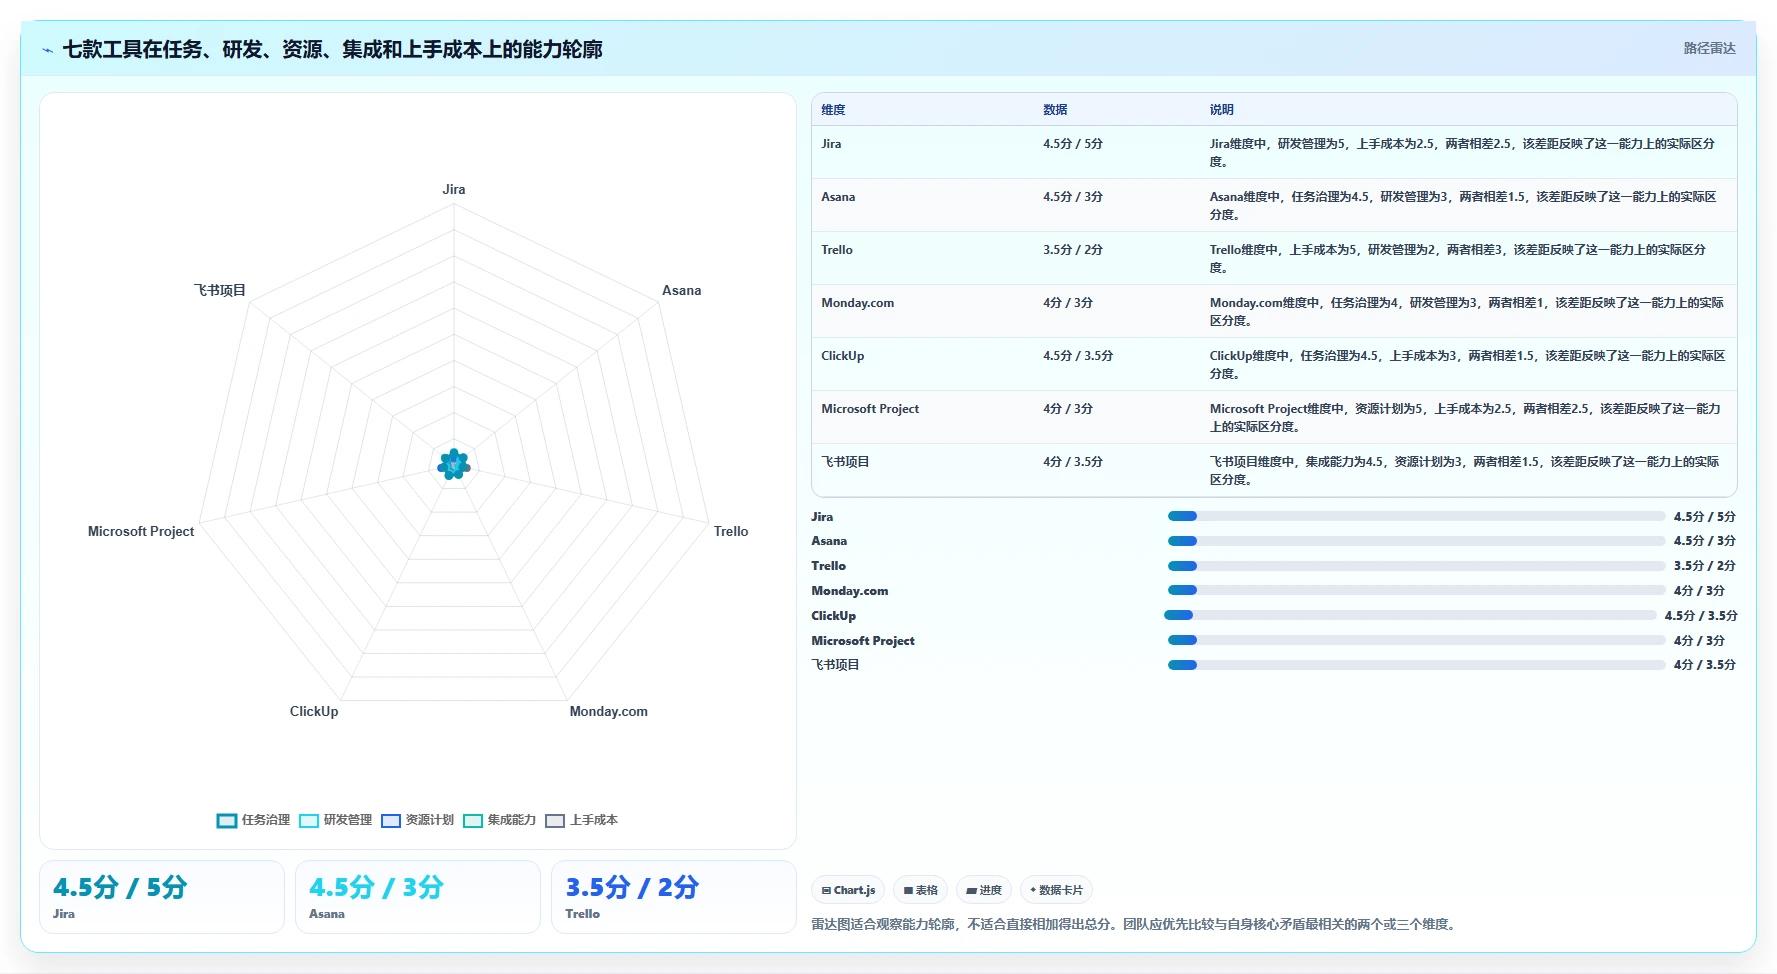Viewport: 1777px width, 974px height.
Task: Select the Microsoft Project row name in table
Action: (x=870, y=409)
